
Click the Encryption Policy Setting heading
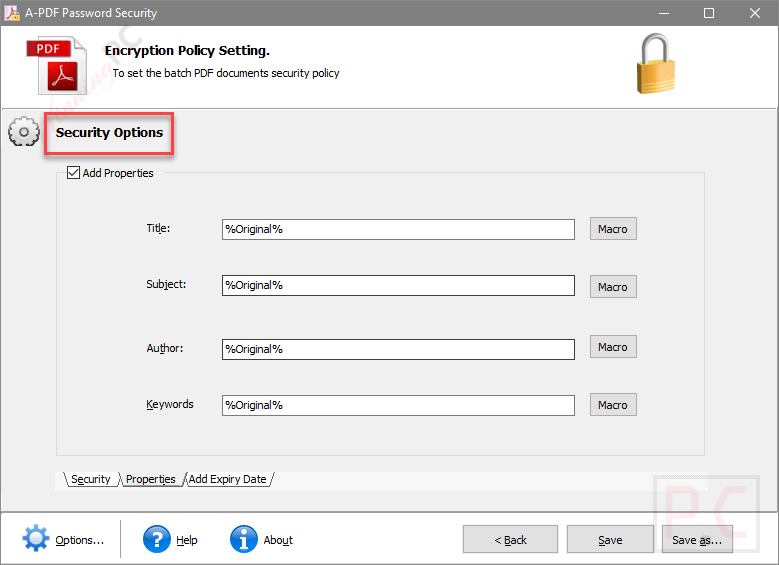pos(187,51)
